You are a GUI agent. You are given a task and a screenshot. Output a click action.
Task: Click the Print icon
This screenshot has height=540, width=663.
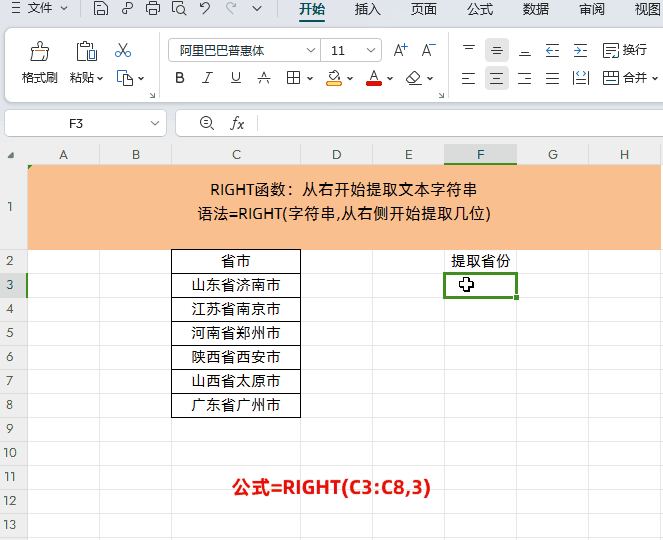[x=153, y=8]
